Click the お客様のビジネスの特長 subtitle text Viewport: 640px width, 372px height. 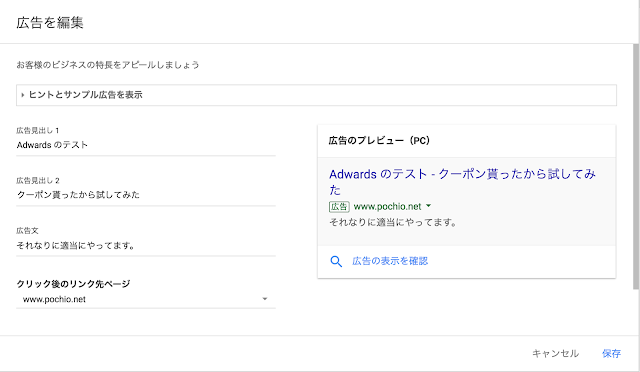pyautogui.click(x=108, y=65)
